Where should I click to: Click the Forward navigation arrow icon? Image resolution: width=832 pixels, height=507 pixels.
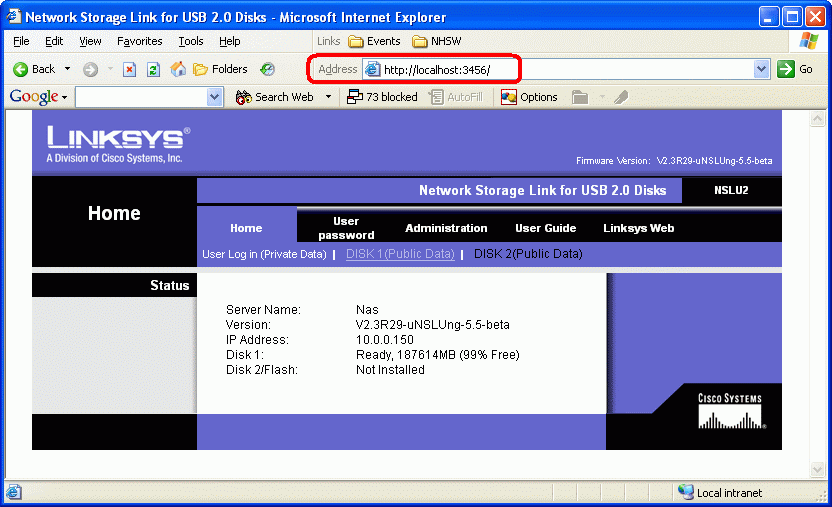[90, 69]
